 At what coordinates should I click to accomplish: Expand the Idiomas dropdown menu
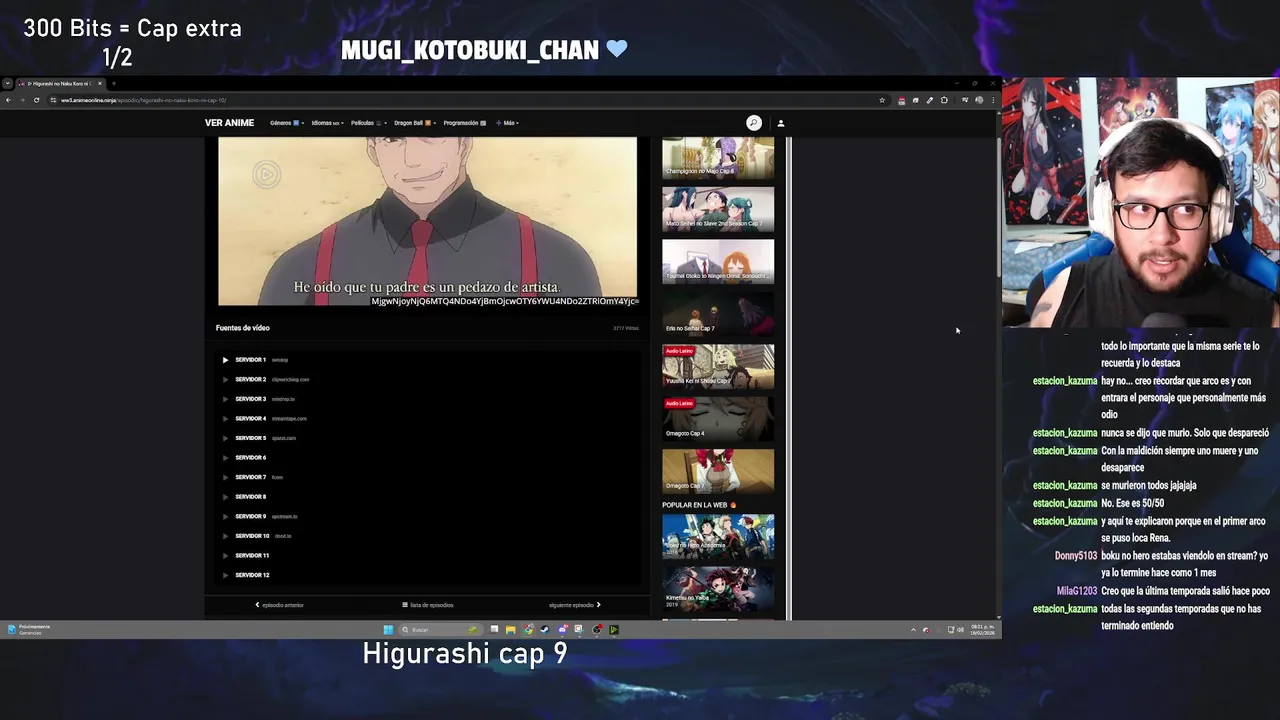tap(327, 123)
